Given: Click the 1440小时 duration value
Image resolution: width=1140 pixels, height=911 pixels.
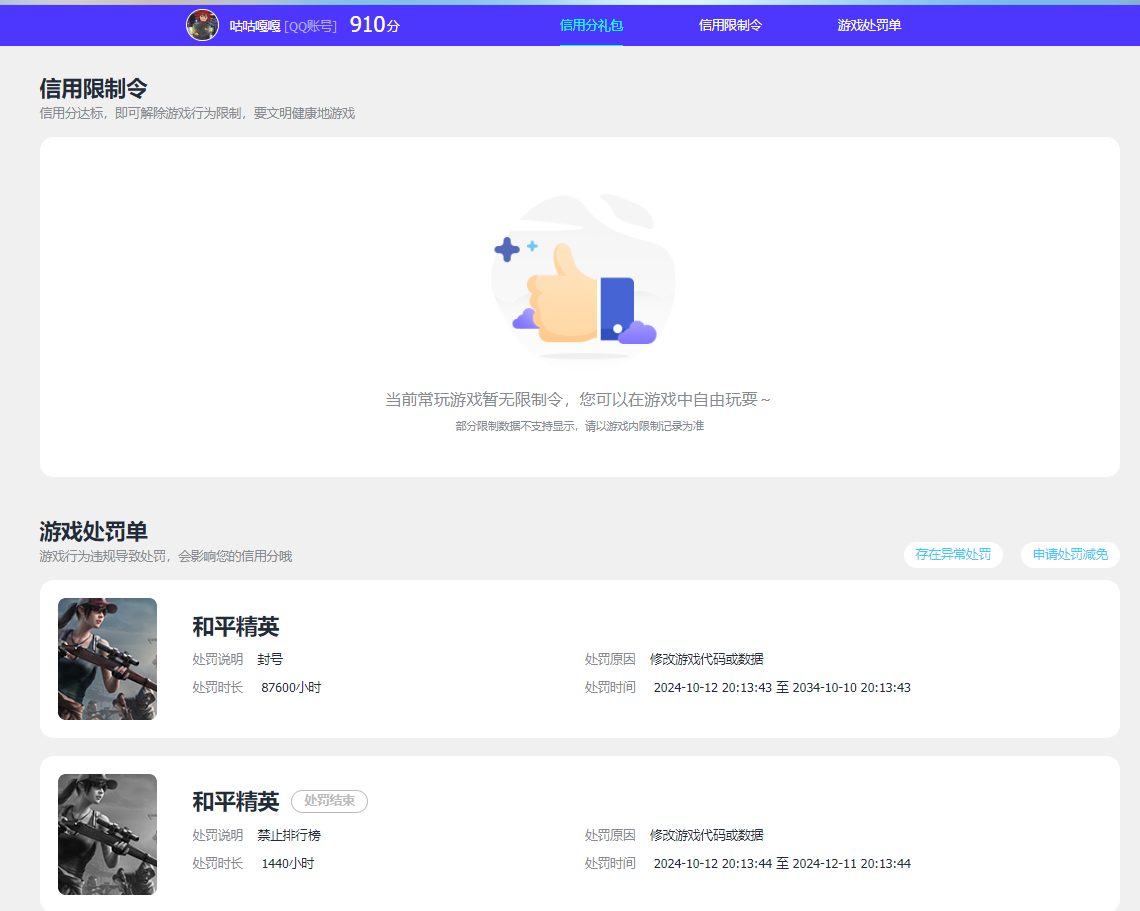Looking at the screenshot, I should tap(287, 864).
